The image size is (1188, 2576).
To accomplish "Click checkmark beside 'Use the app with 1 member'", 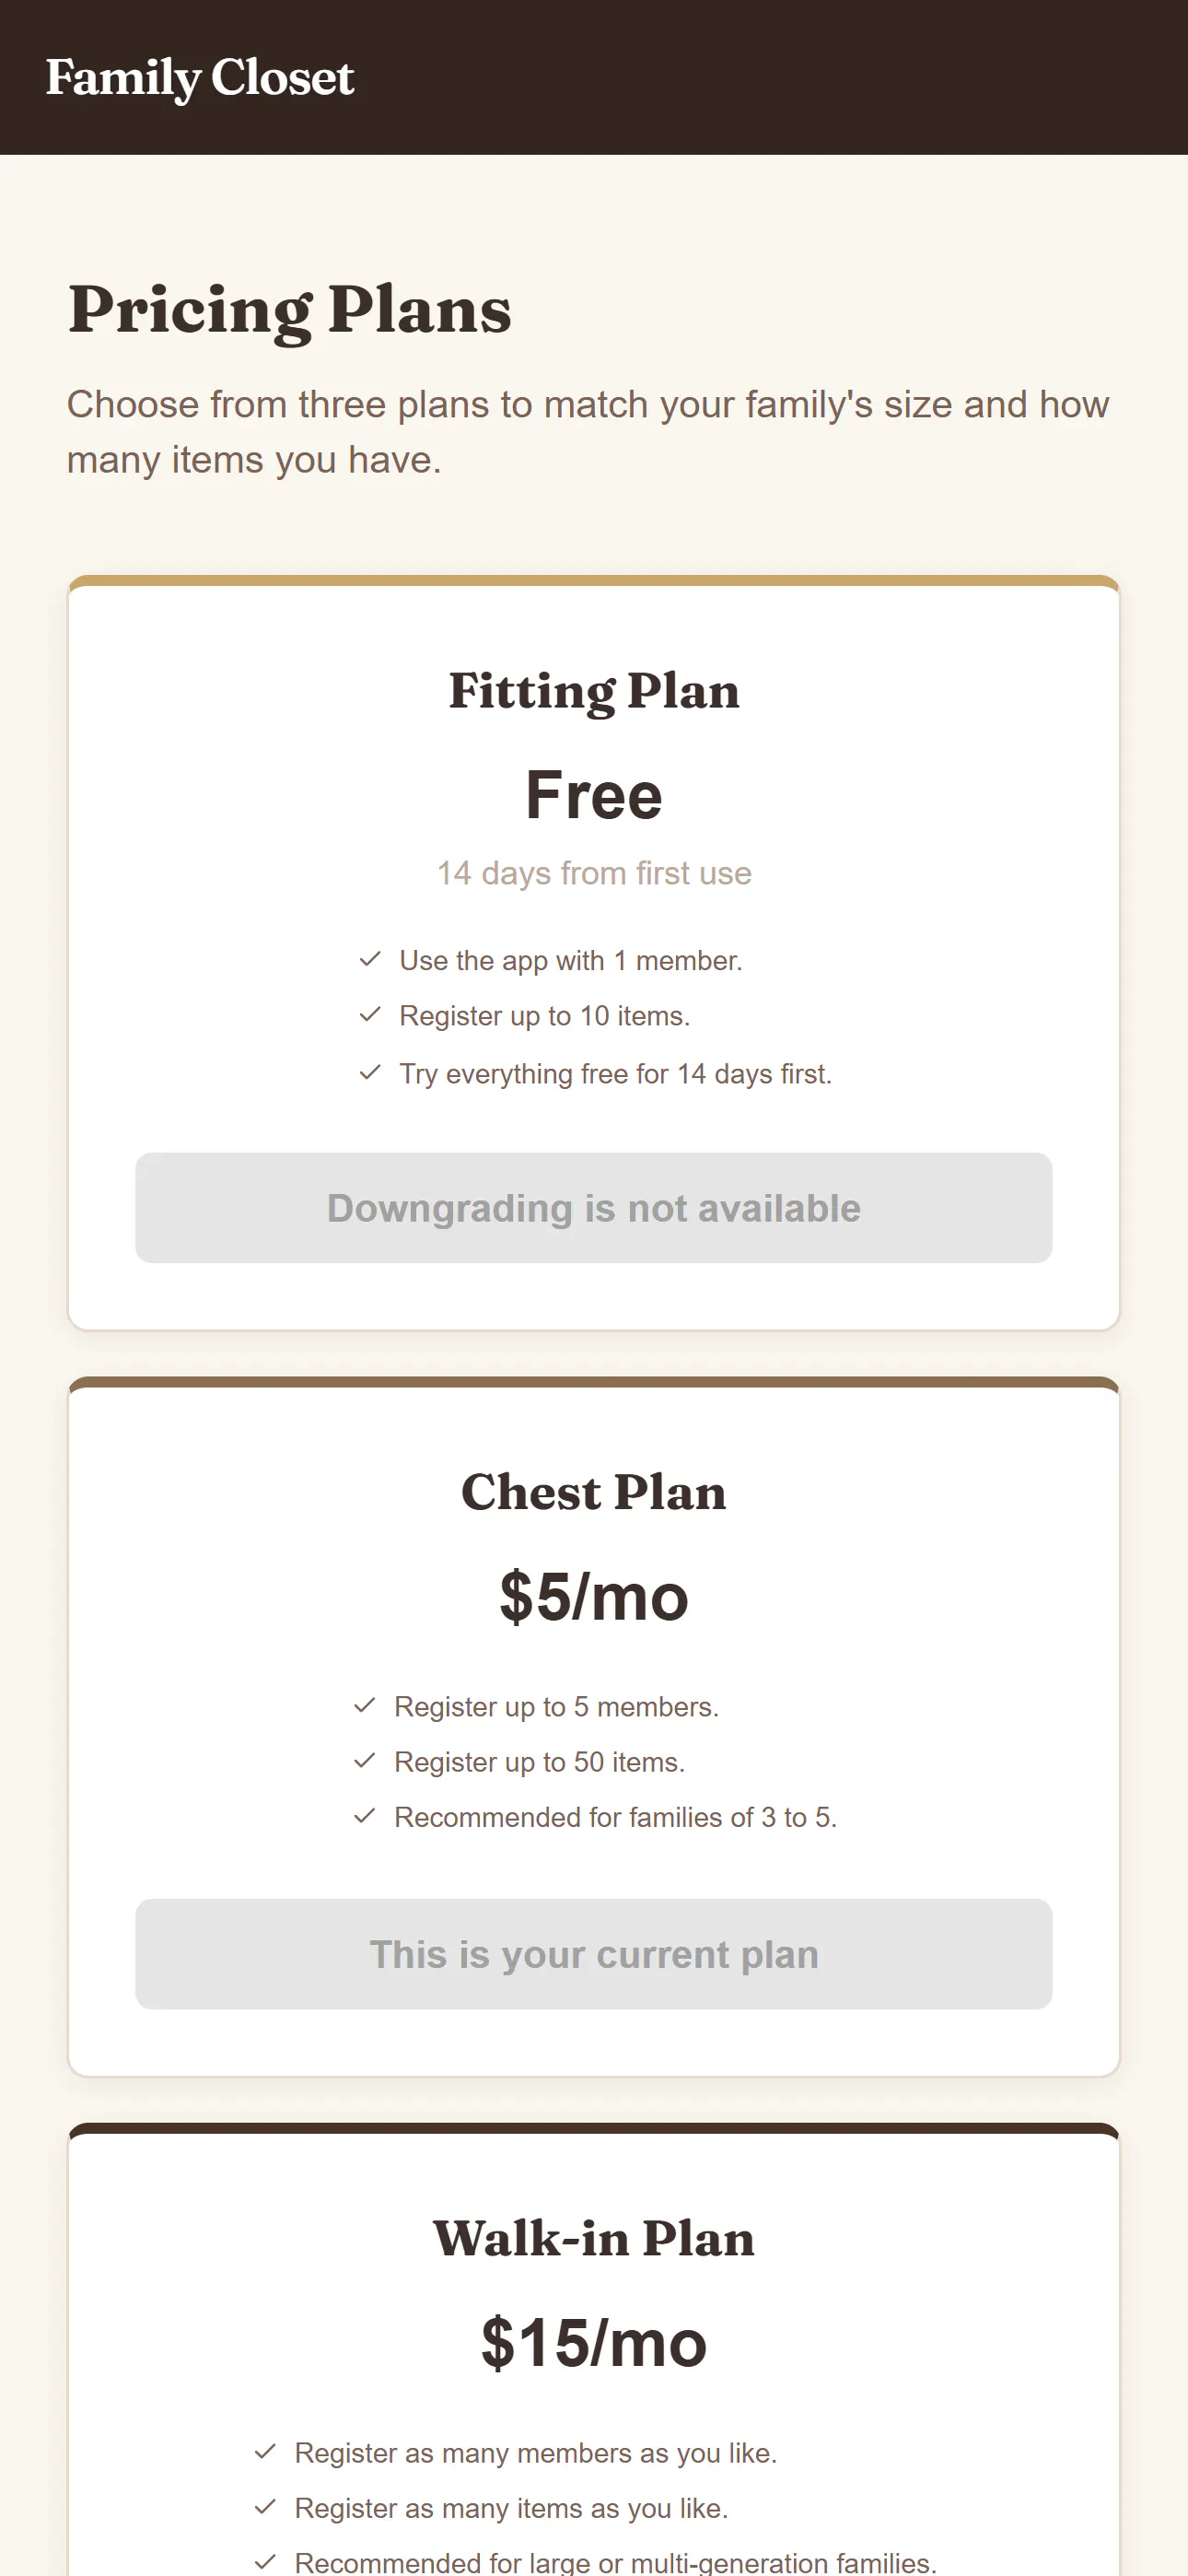I will [x=370, y=959].
